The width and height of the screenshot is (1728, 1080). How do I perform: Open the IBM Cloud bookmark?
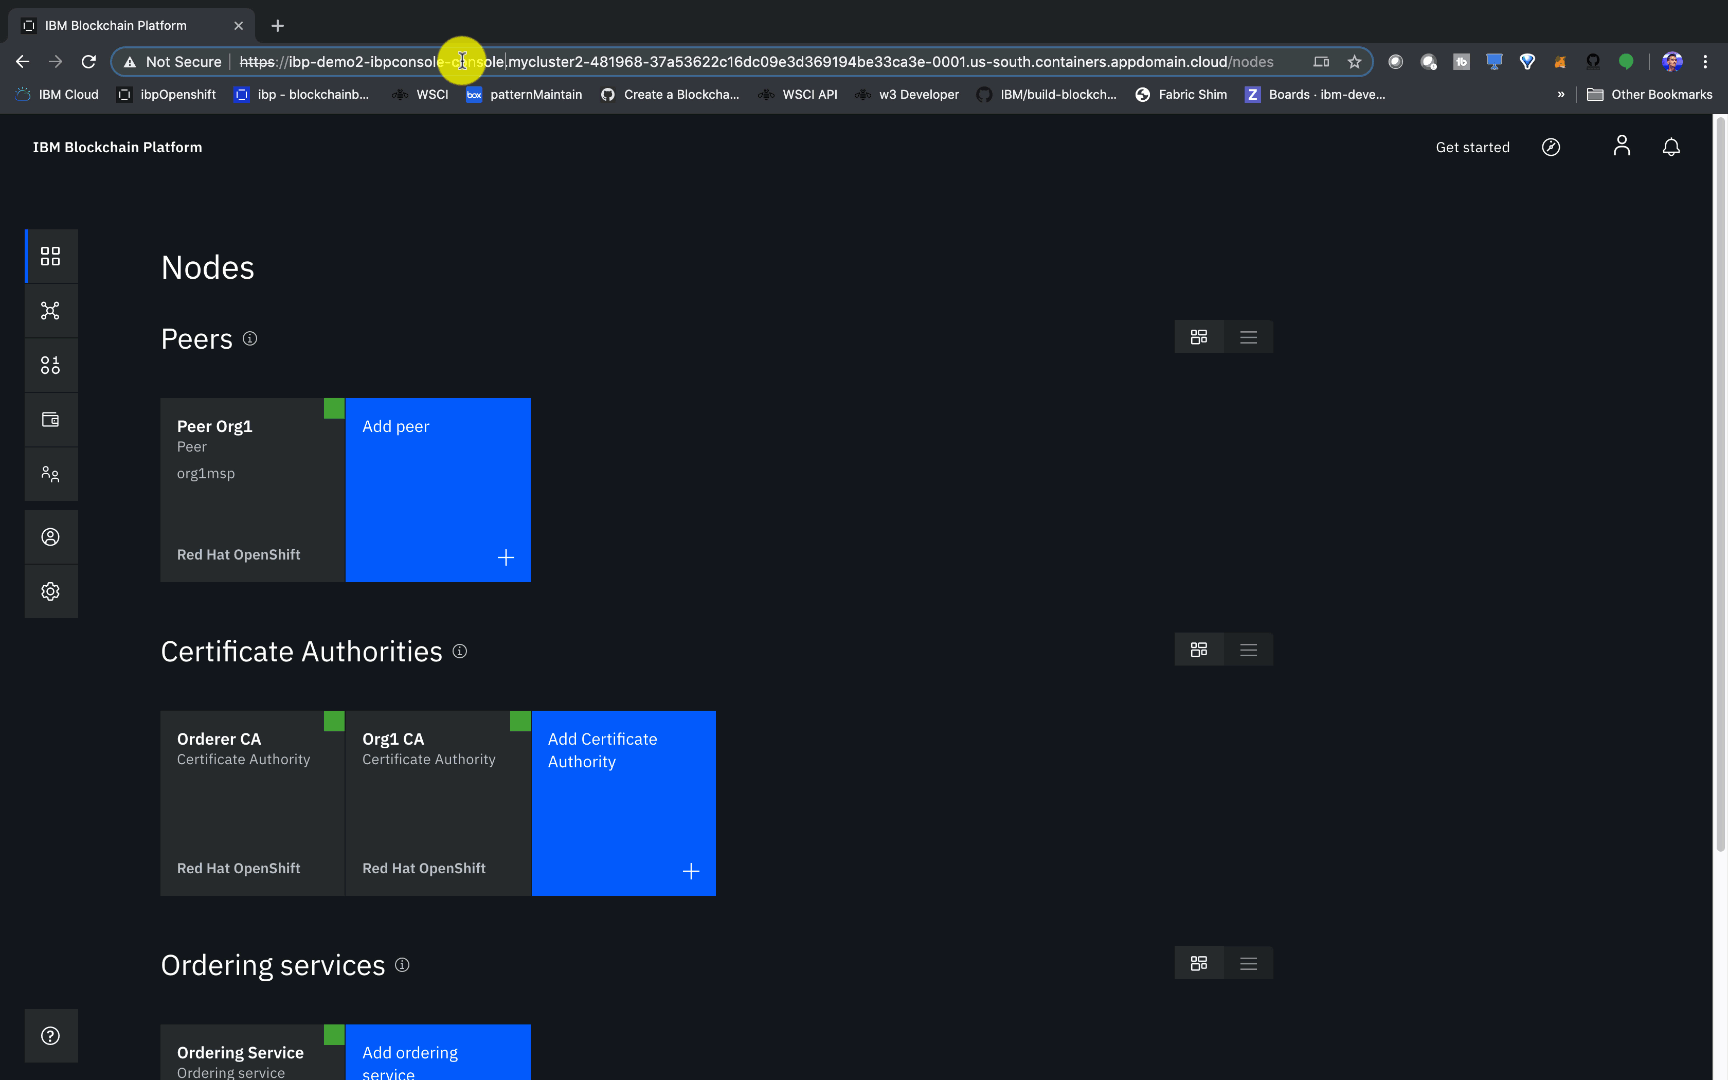[57, 95]
